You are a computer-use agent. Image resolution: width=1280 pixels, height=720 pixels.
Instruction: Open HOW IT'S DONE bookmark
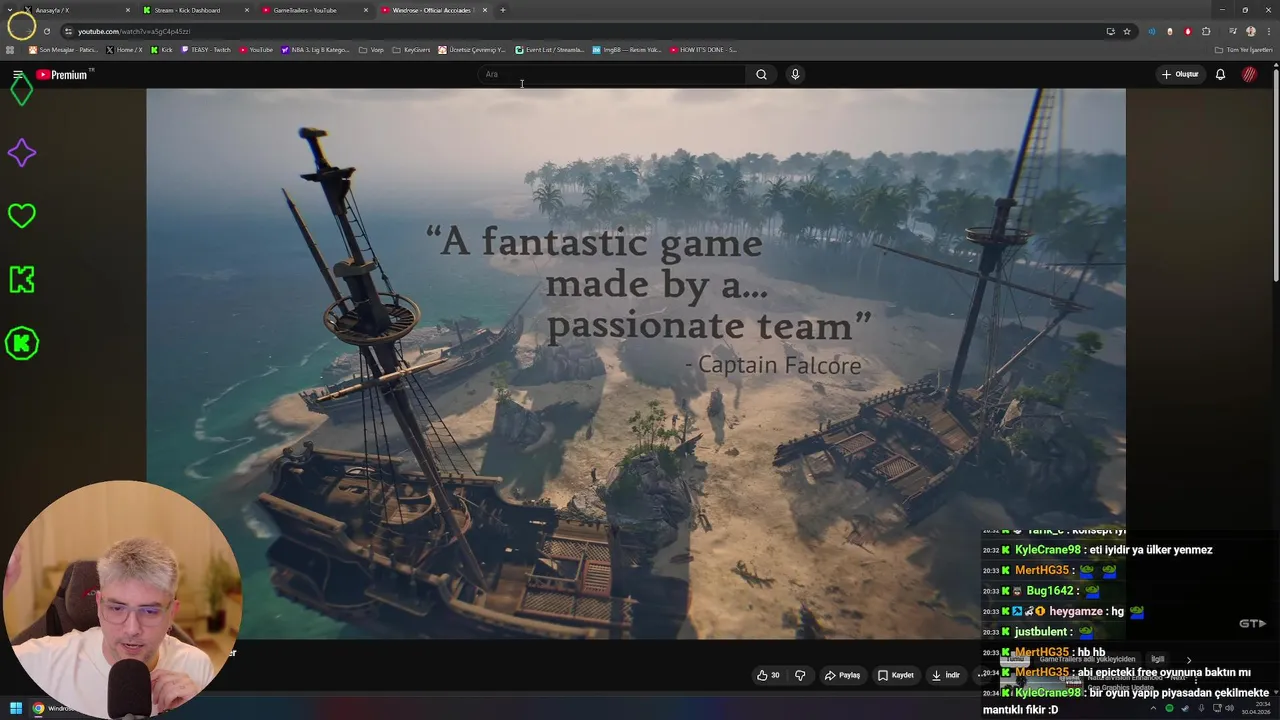703,49
